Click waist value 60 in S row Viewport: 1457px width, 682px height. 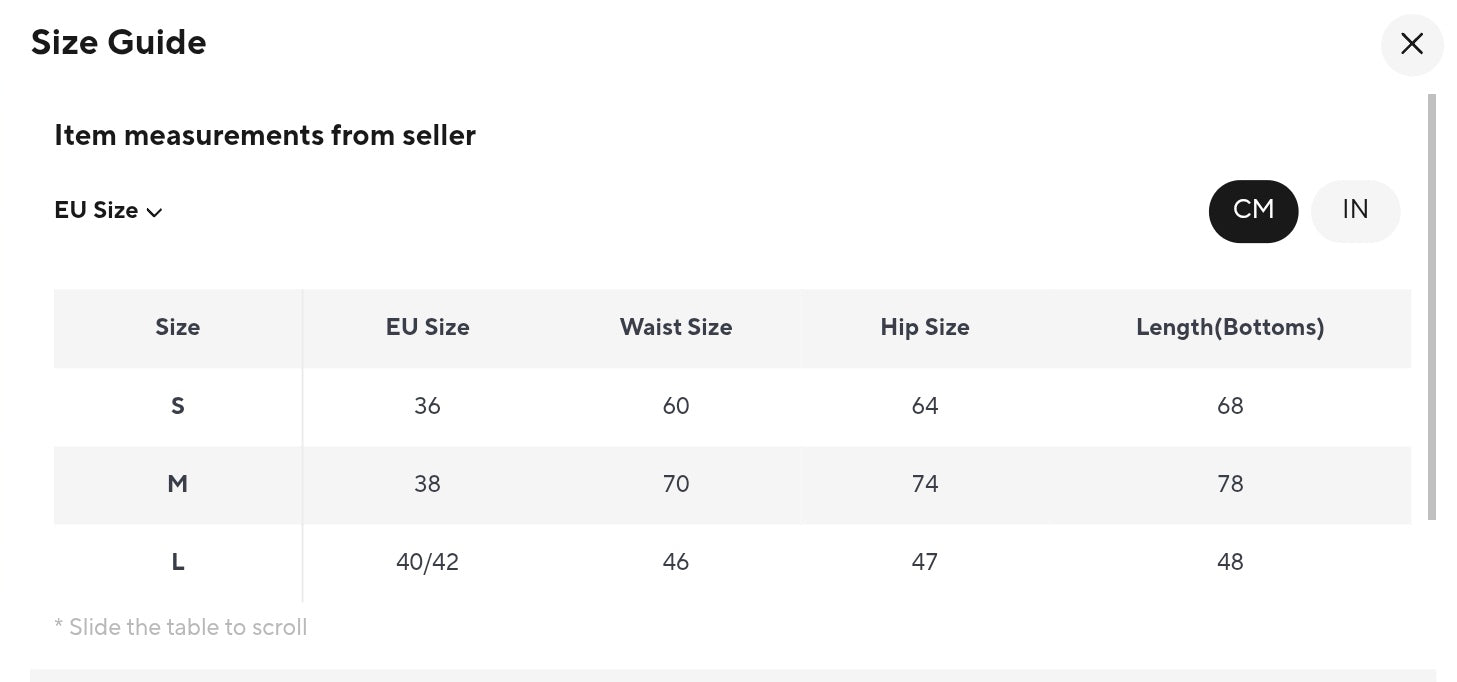tap(676, 406)
